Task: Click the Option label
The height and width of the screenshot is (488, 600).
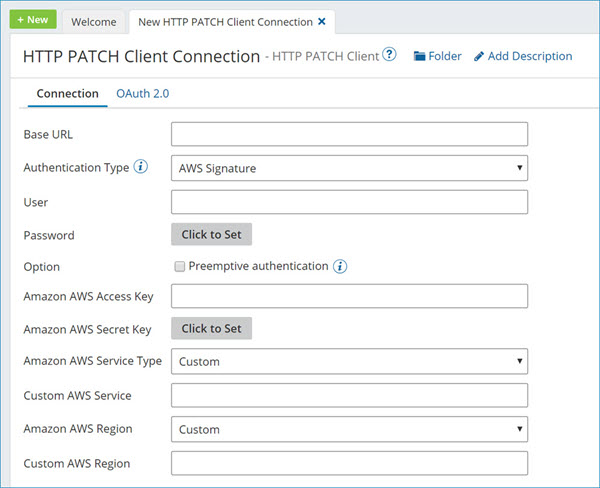Action: click(x=42, y=267)
